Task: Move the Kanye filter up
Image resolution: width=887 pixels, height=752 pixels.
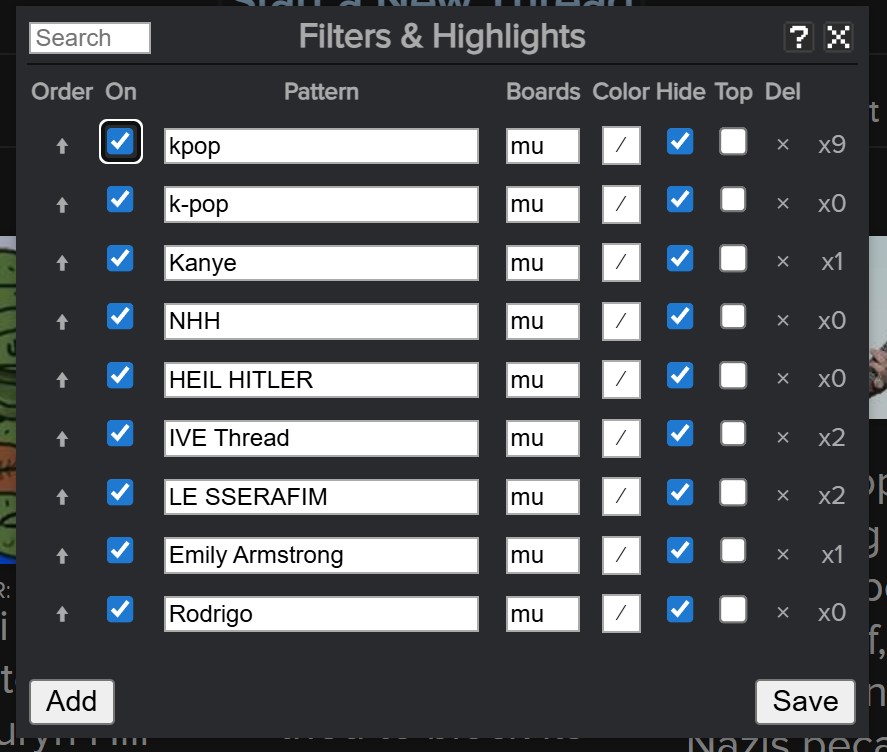Action: 62,263
